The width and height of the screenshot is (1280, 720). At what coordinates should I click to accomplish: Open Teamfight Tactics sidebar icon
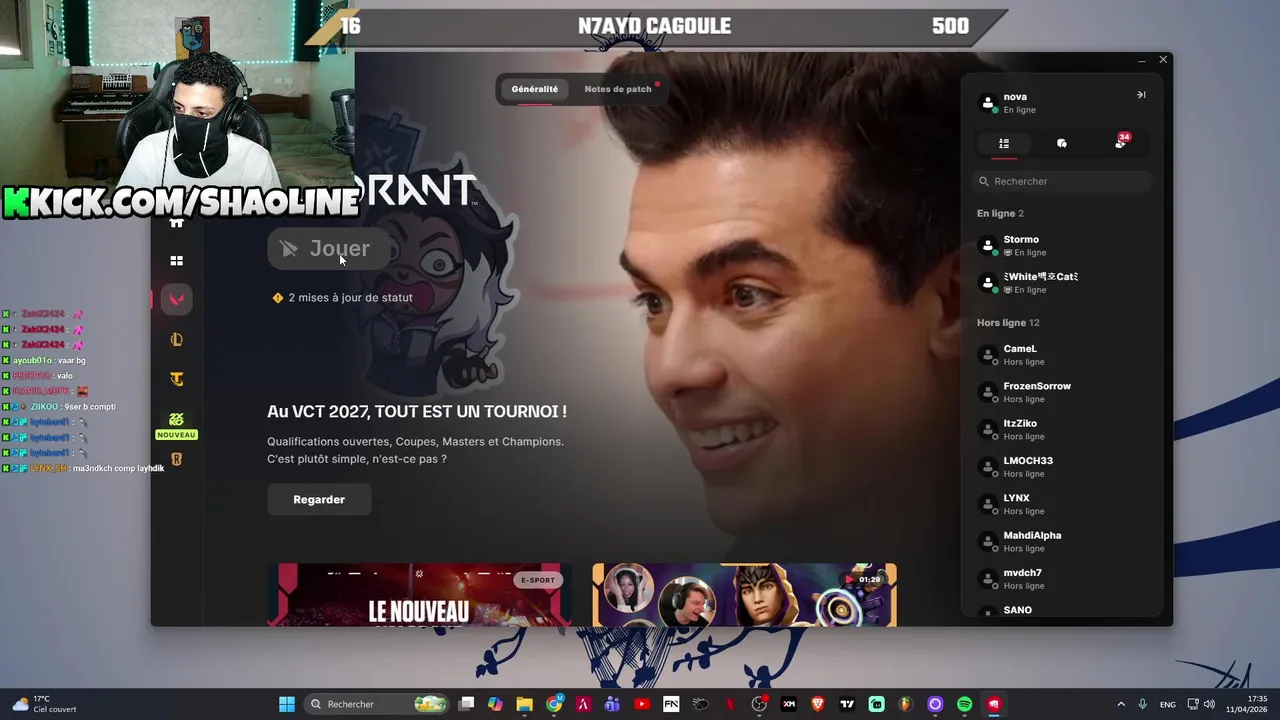point(176,379)
